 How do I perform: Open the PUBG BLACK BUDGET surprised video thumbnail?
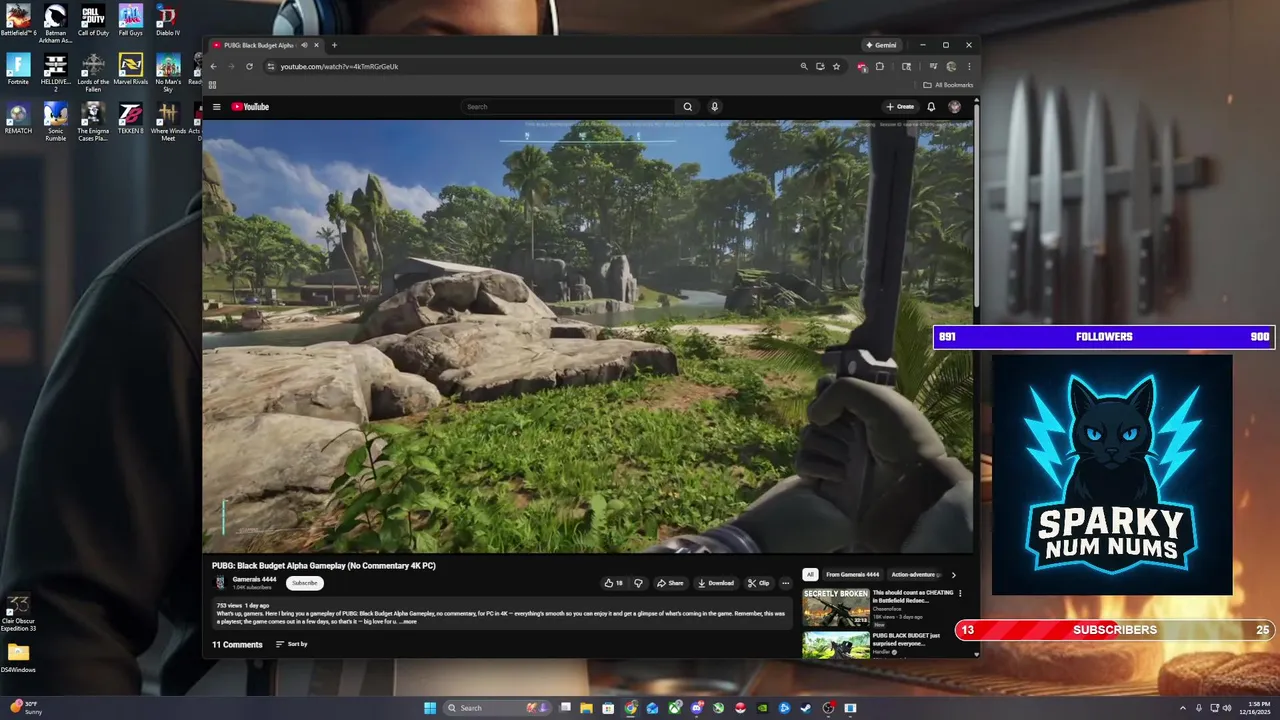tap(836, 645)
